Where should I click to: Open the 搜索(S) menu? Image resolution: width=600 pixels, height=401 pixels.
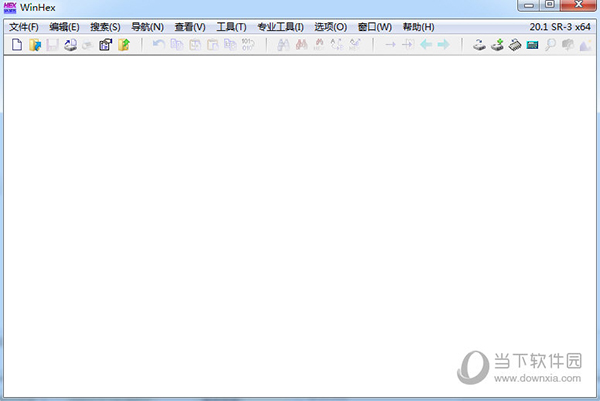105,27
